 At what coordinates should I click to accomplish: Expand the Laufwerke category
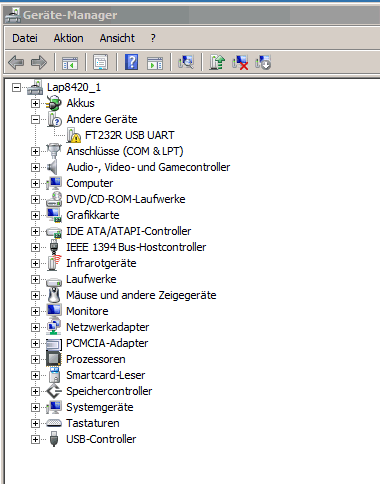35,279
